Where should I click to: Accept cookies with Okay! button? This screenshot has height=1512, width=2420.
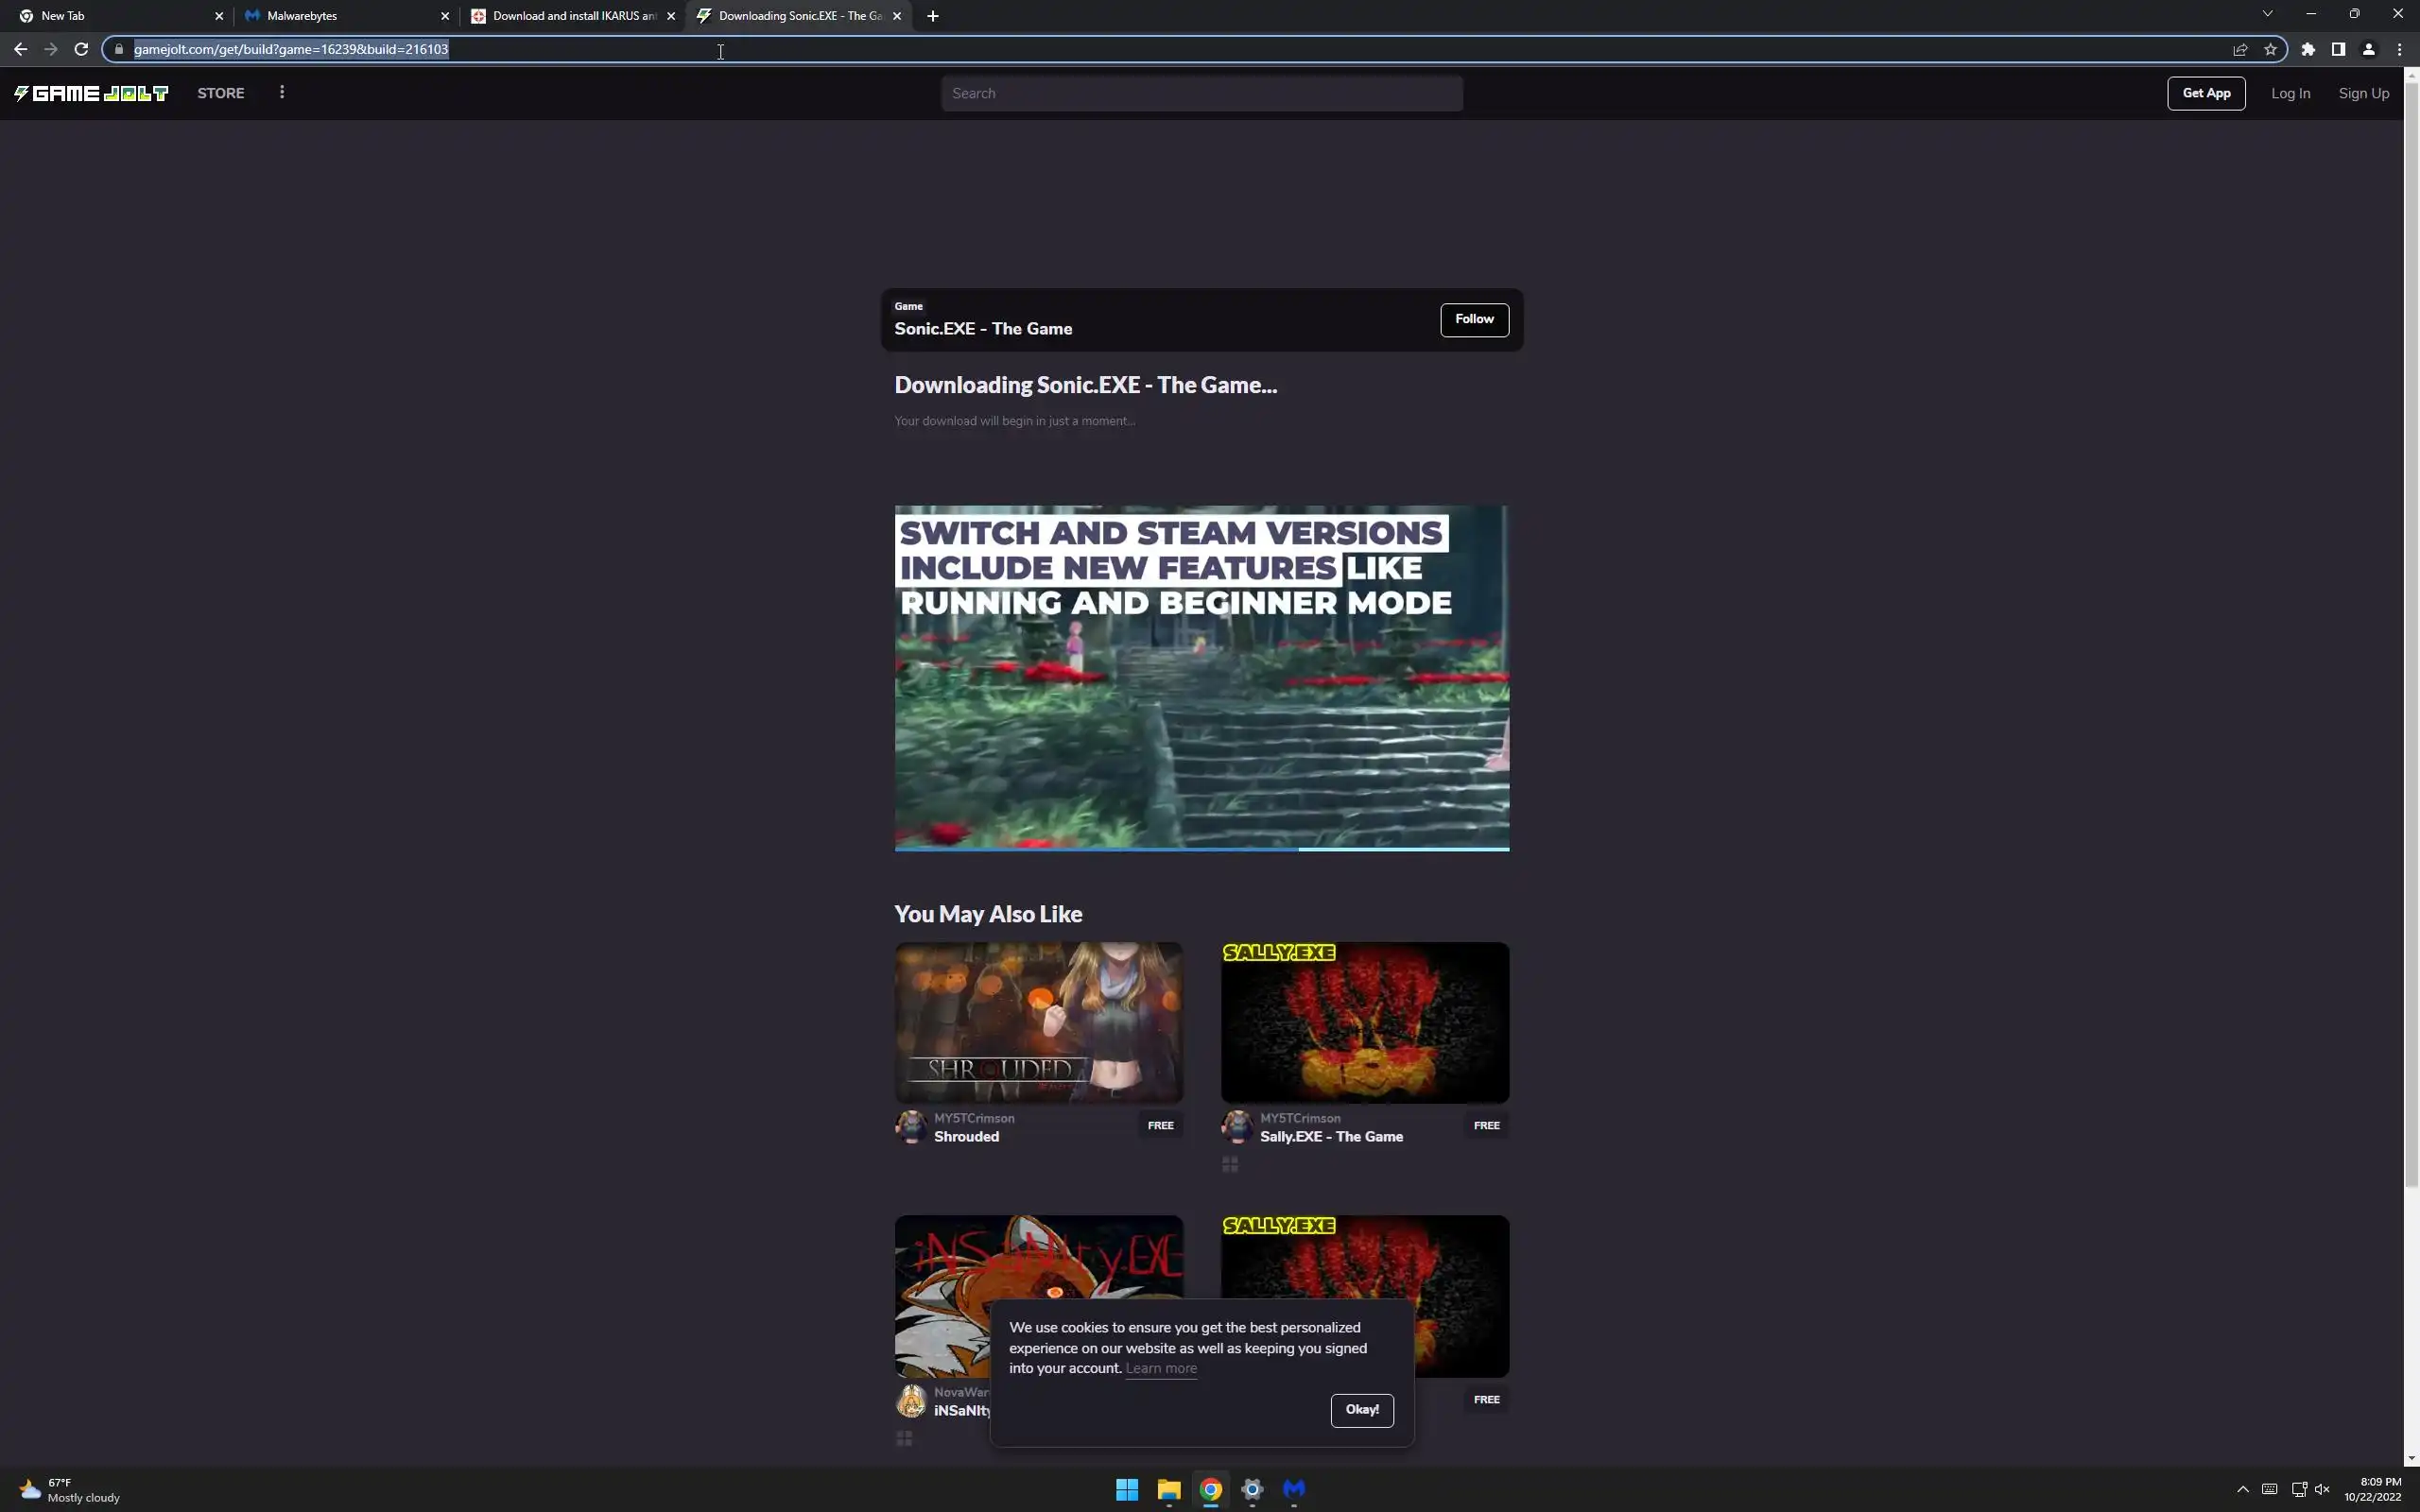coord(1361,1409)
